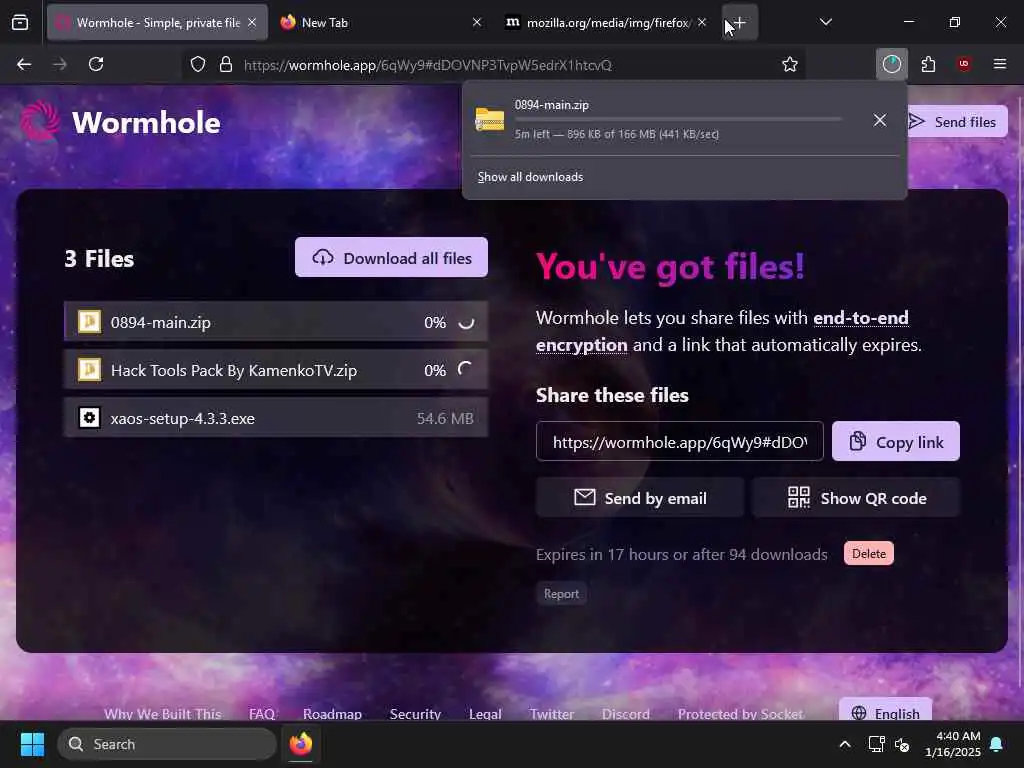This screenshot has width=1024, height=768.
Task: Show hidden system tray icons
Action: [x=844, y=744]
